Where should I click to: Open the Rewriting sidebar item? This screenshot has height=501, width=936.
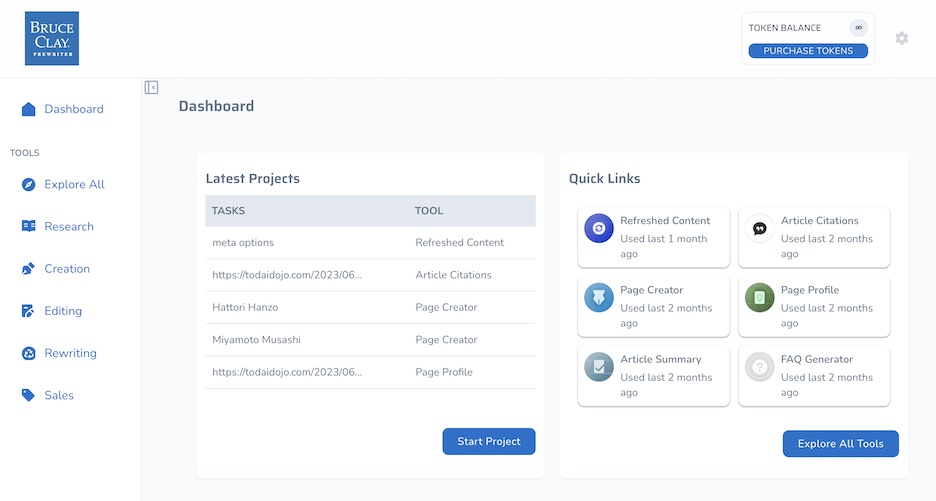point(70,353)
